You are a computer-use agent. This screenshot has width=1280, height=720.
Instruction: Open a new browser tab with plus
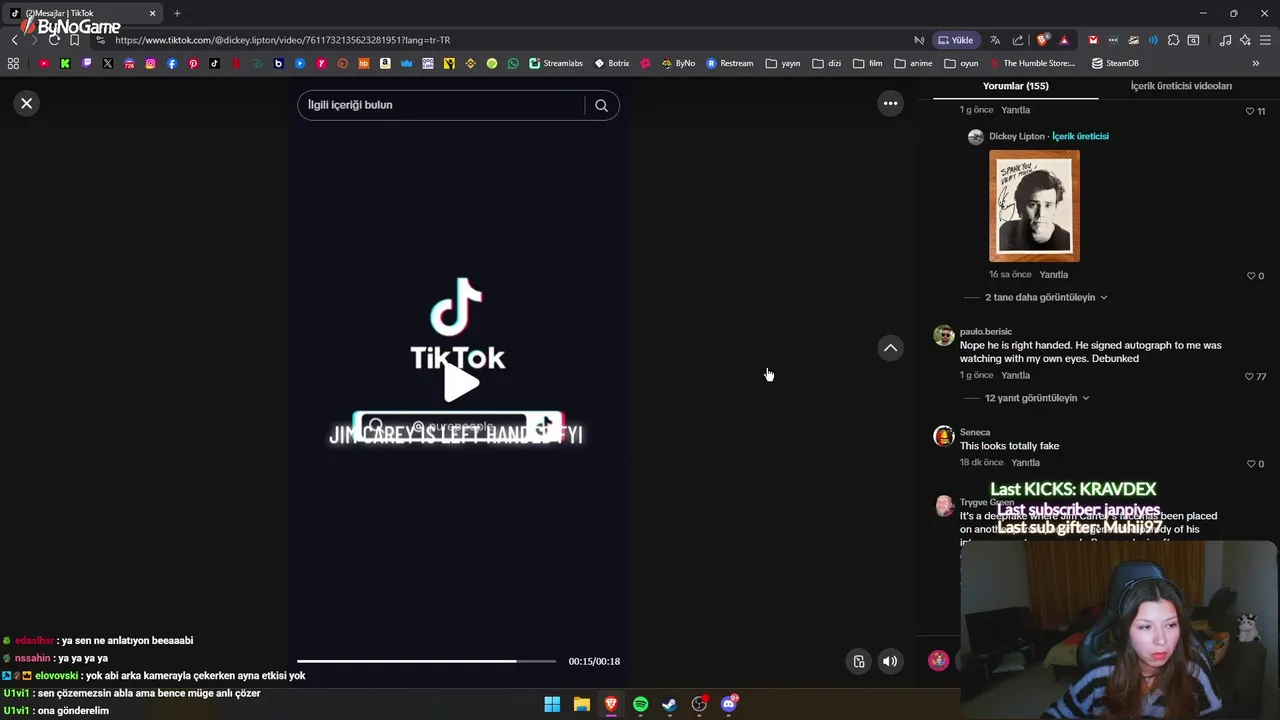[x=177, y=13]
